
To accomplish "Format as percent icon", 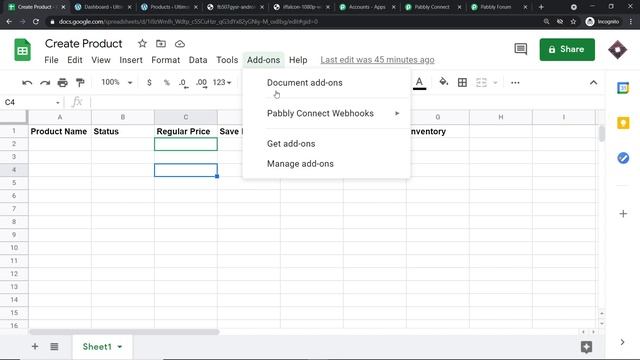I will (x=167, y=82).
